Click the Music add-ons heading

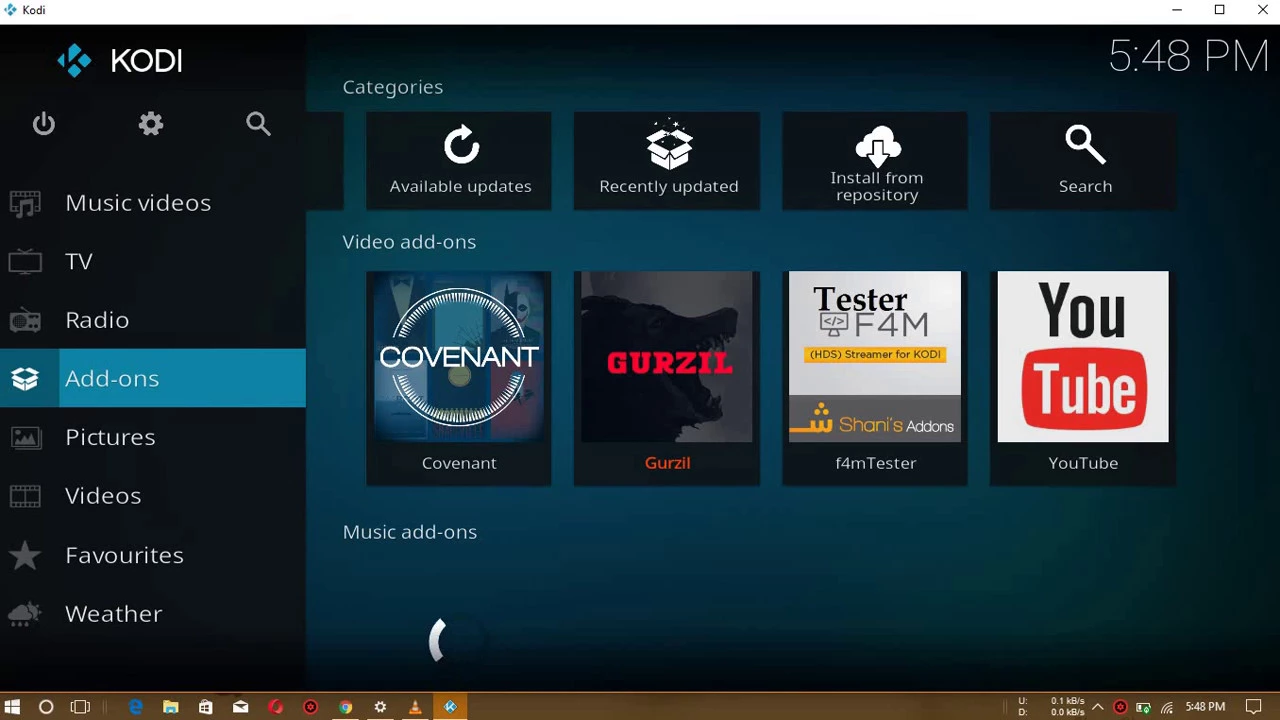(x=410, y=532)
